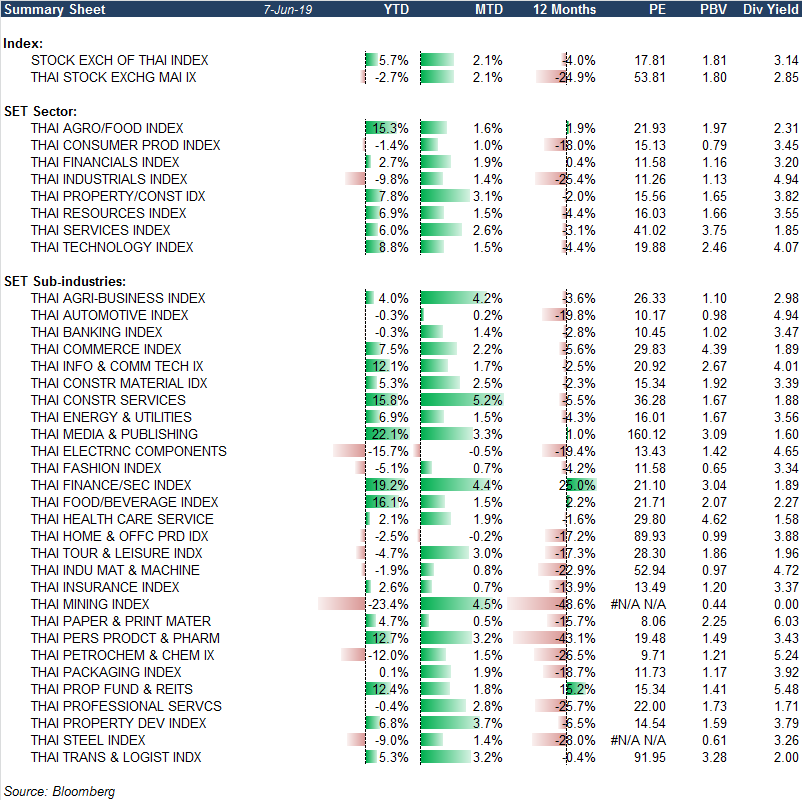
Task: Select THAI MEDIA & PUBLISHING label
Action: point(115,434)
